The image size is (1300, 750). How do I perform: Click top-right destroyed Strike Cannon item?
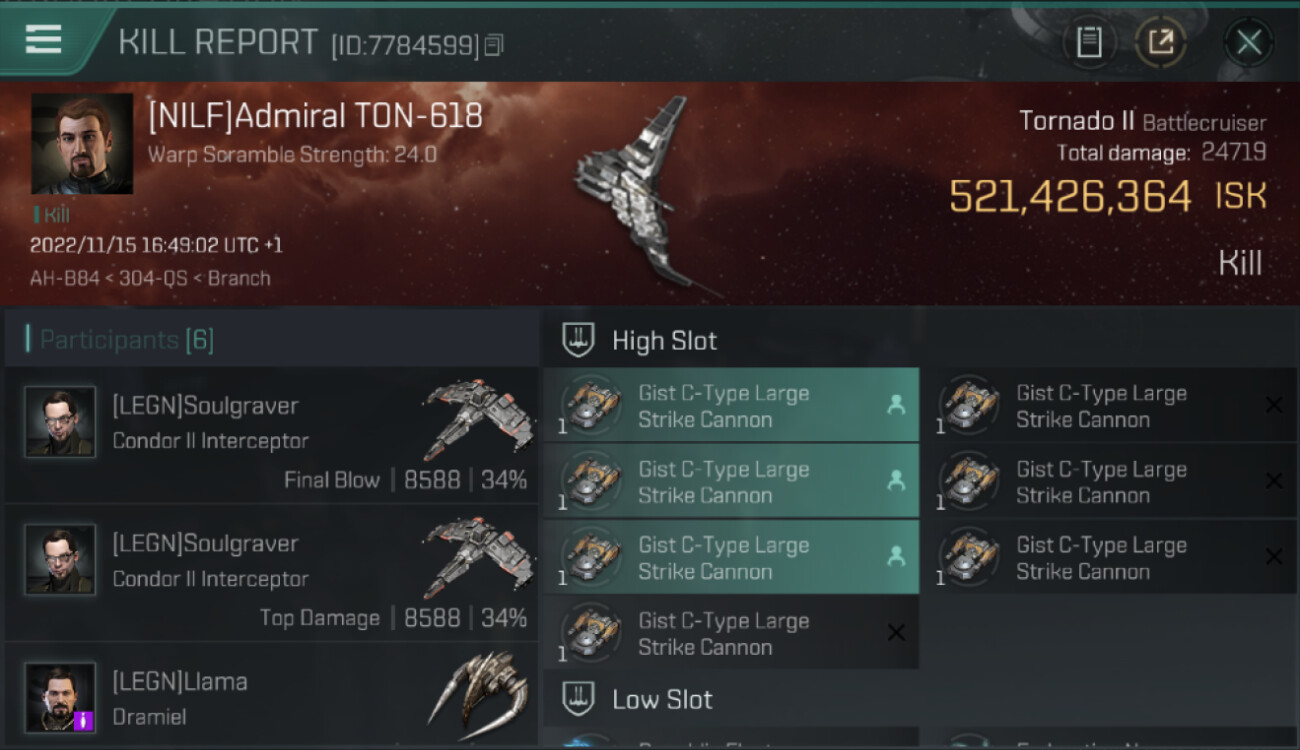1109,405
